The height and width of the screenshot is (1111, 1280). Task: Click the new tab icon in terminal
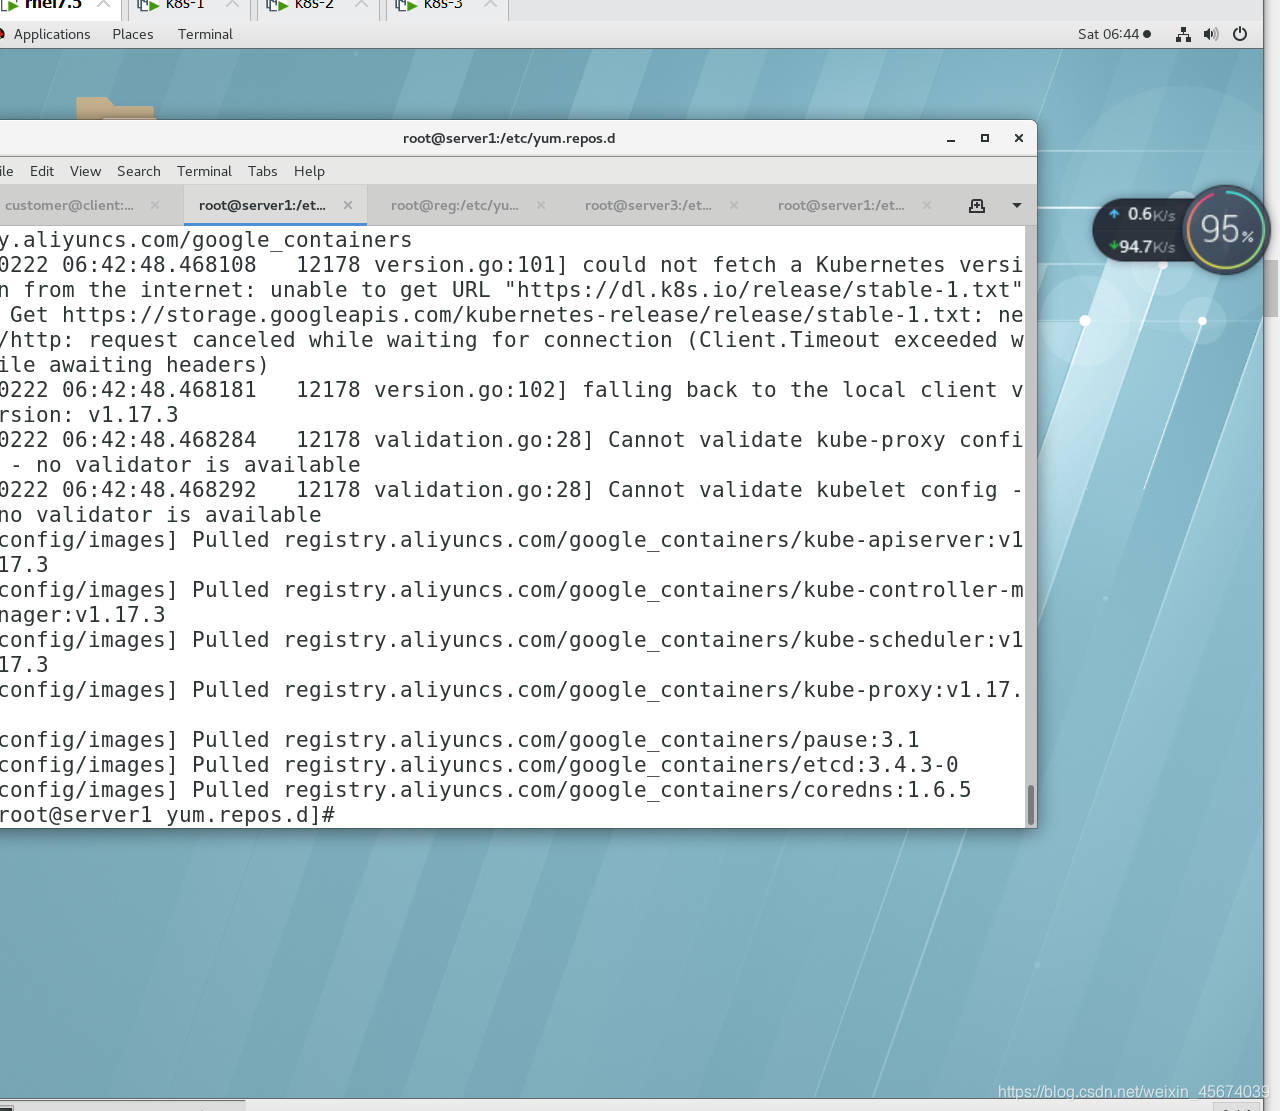pyautogui.click(x=977, y=205)
